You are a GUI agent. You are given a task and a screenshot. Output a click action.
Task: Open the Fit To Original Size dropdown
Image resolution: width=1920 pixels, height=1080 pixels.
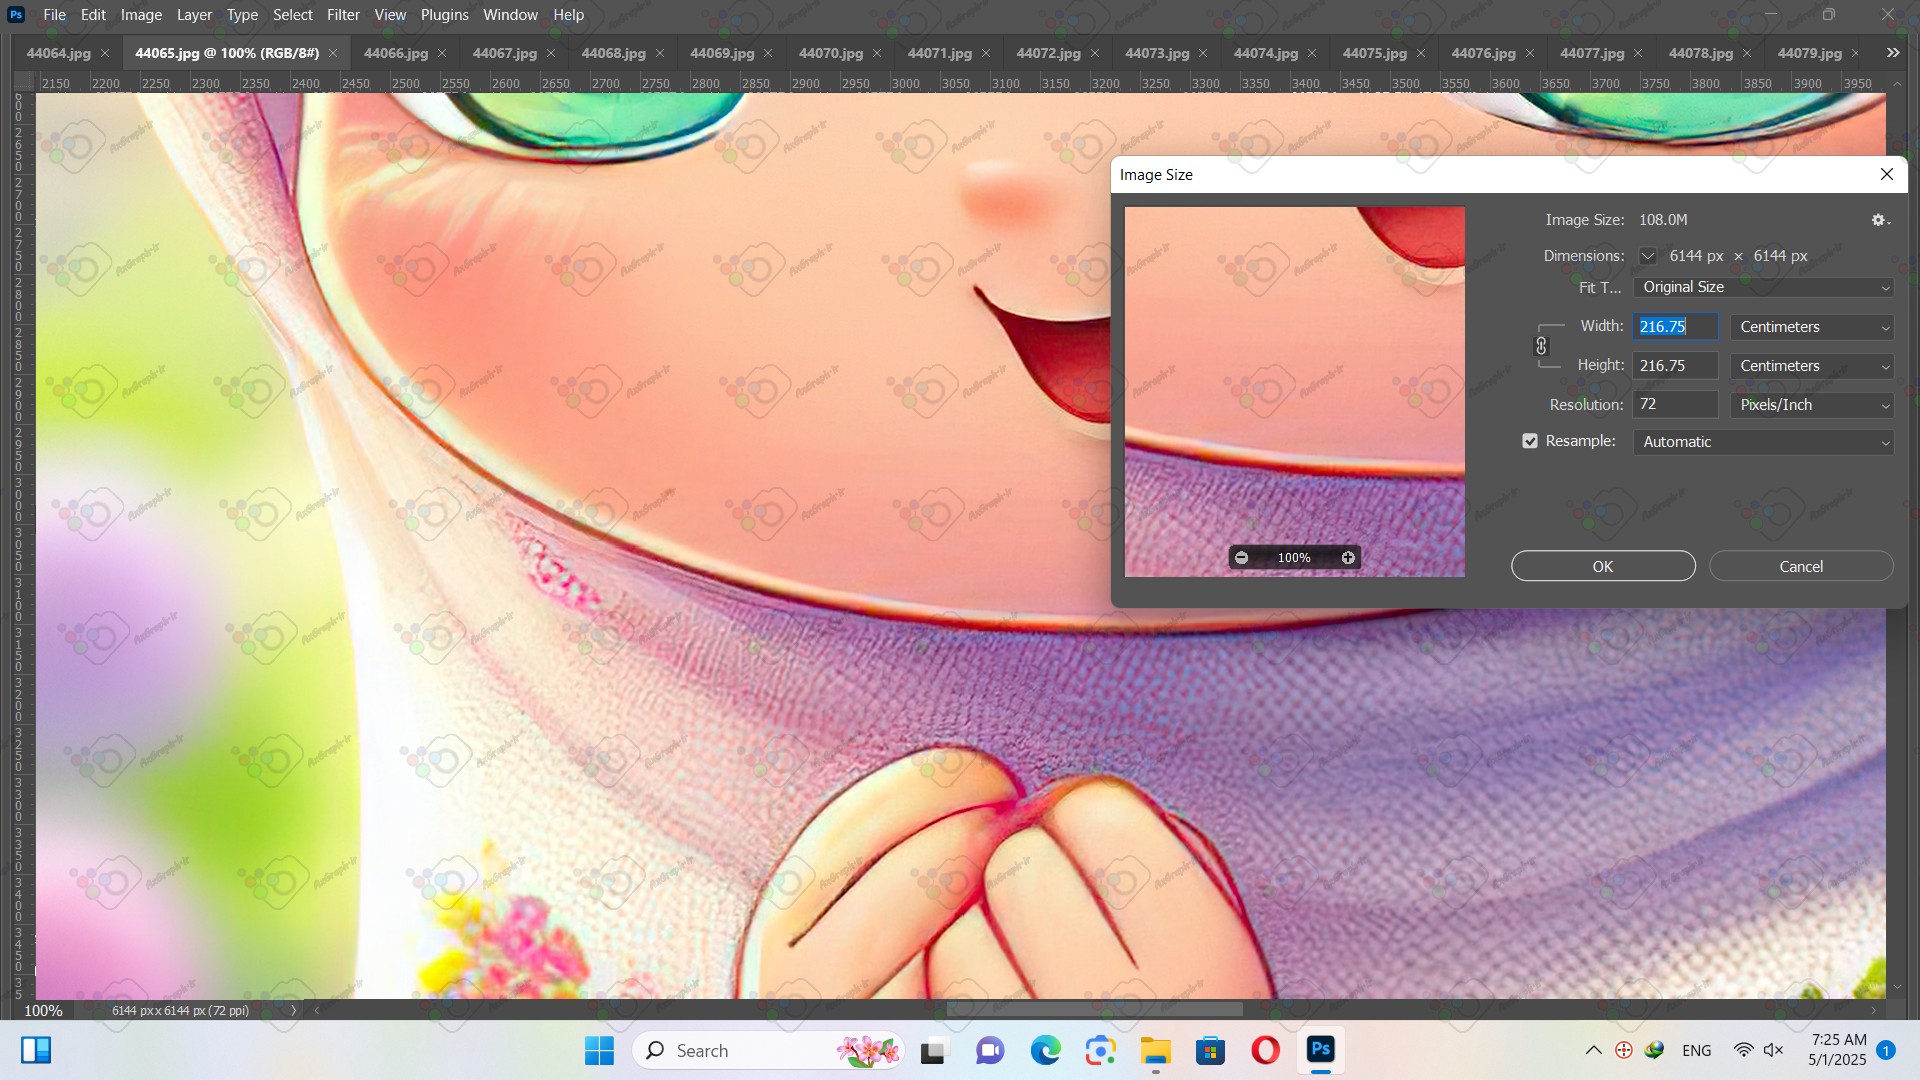(x=1763, y=287)
